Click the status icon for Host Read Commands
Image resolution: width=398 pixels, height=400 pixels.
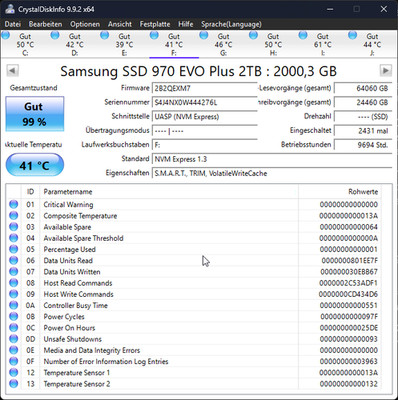point(14,283)
